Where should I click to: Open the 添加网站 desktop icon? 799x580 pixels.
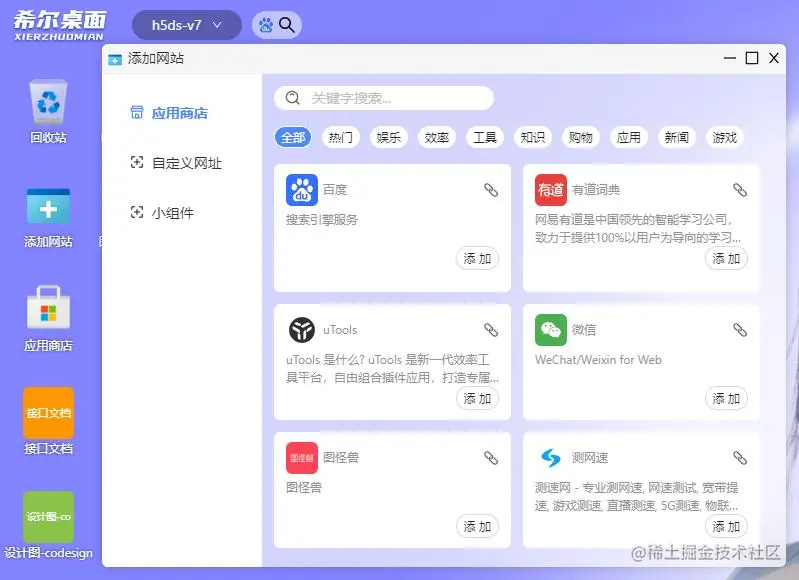pos(48,206)
